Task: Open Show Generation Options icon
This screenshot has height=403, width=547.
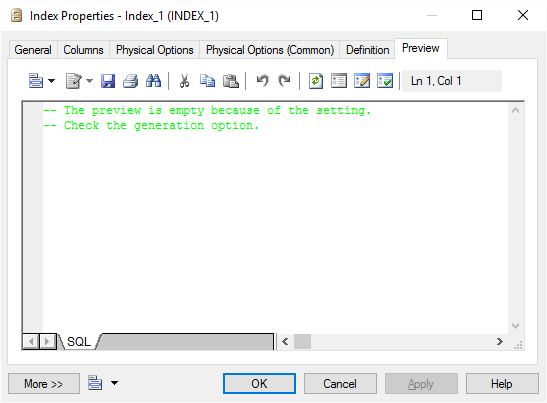Action: 339,81
